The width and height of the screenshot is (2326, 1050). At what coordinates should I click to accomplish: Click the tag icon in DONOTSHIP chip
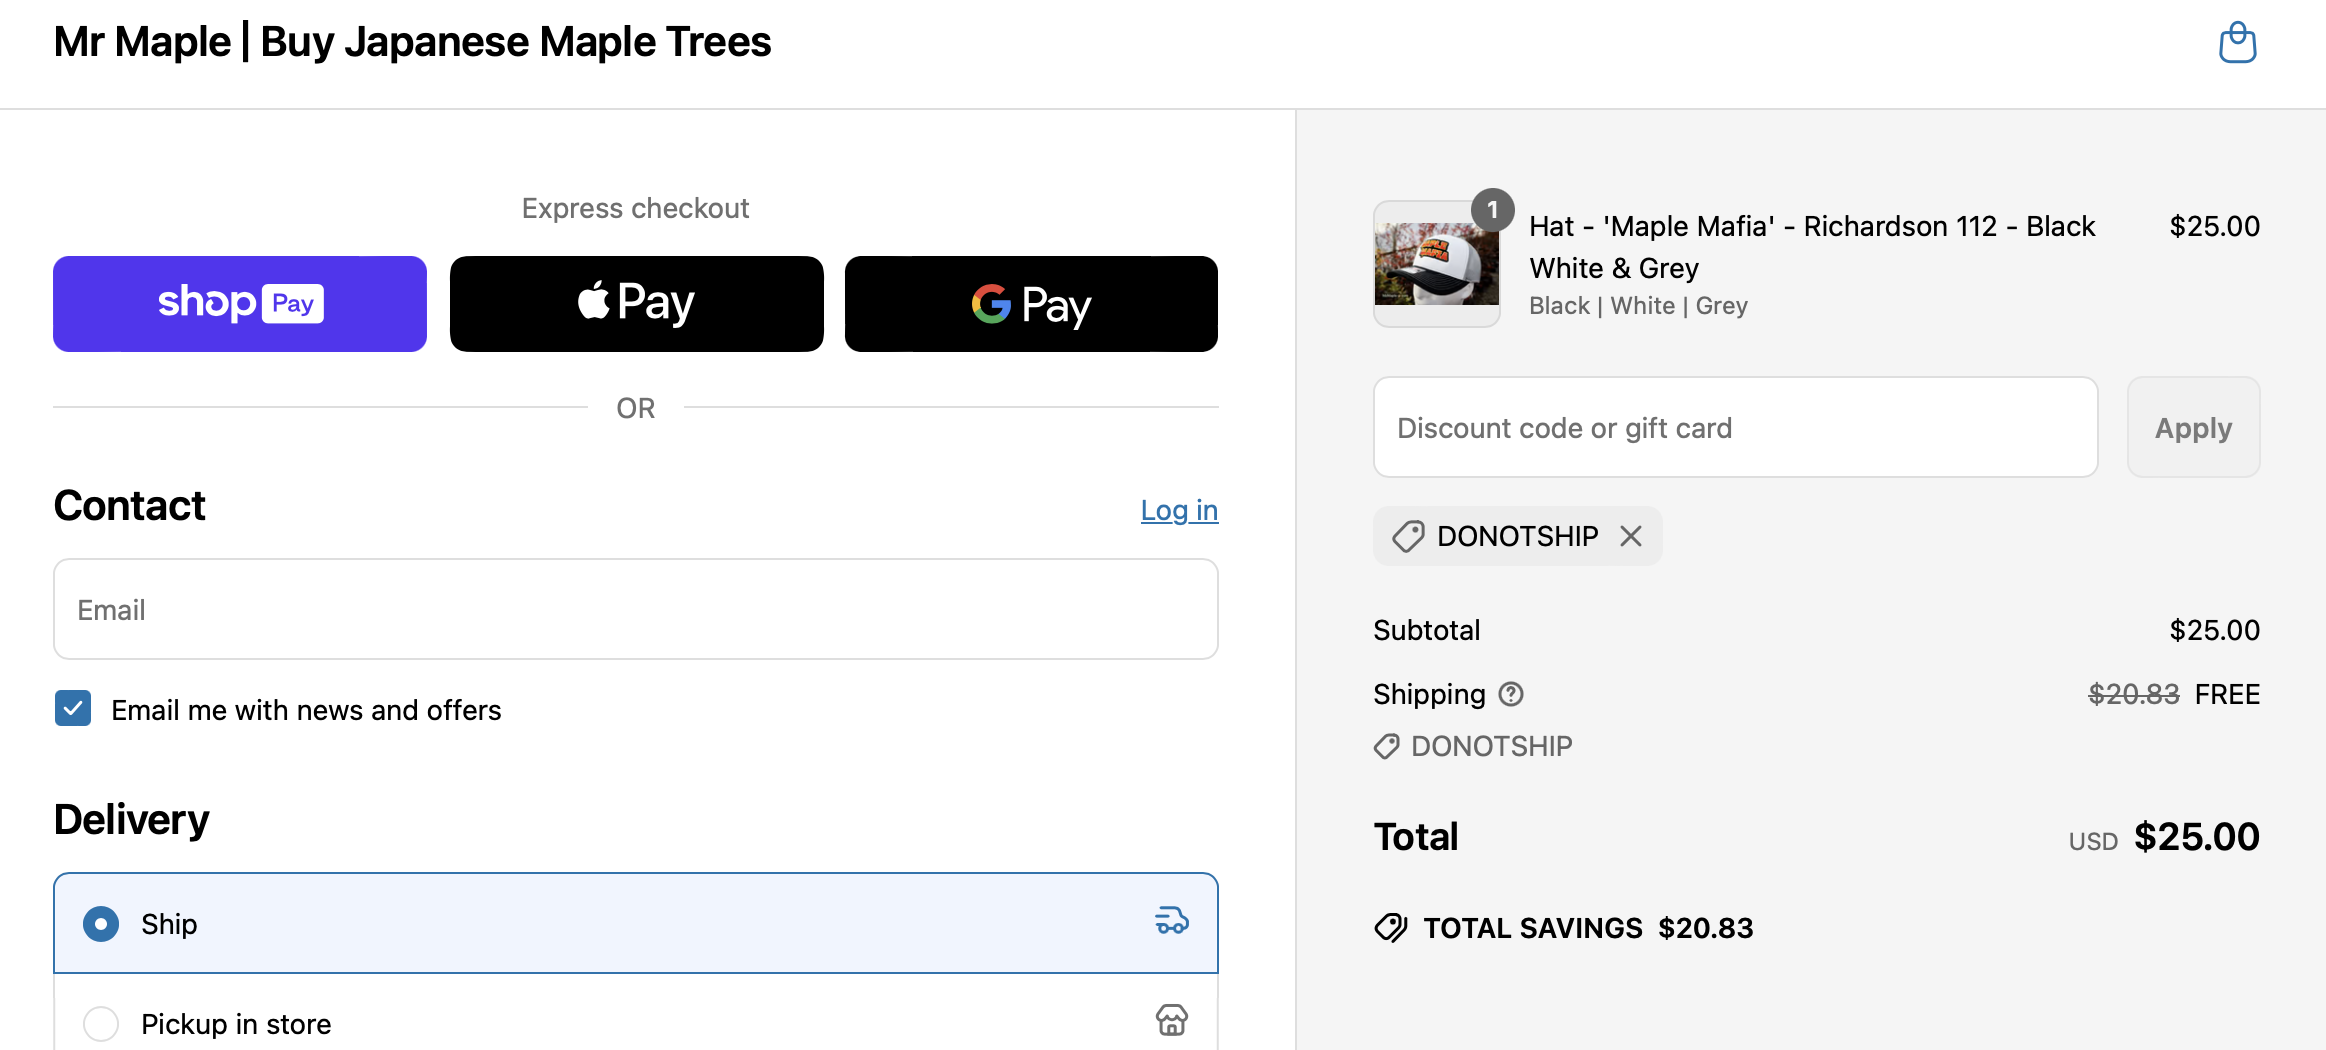click(1408, 537)
